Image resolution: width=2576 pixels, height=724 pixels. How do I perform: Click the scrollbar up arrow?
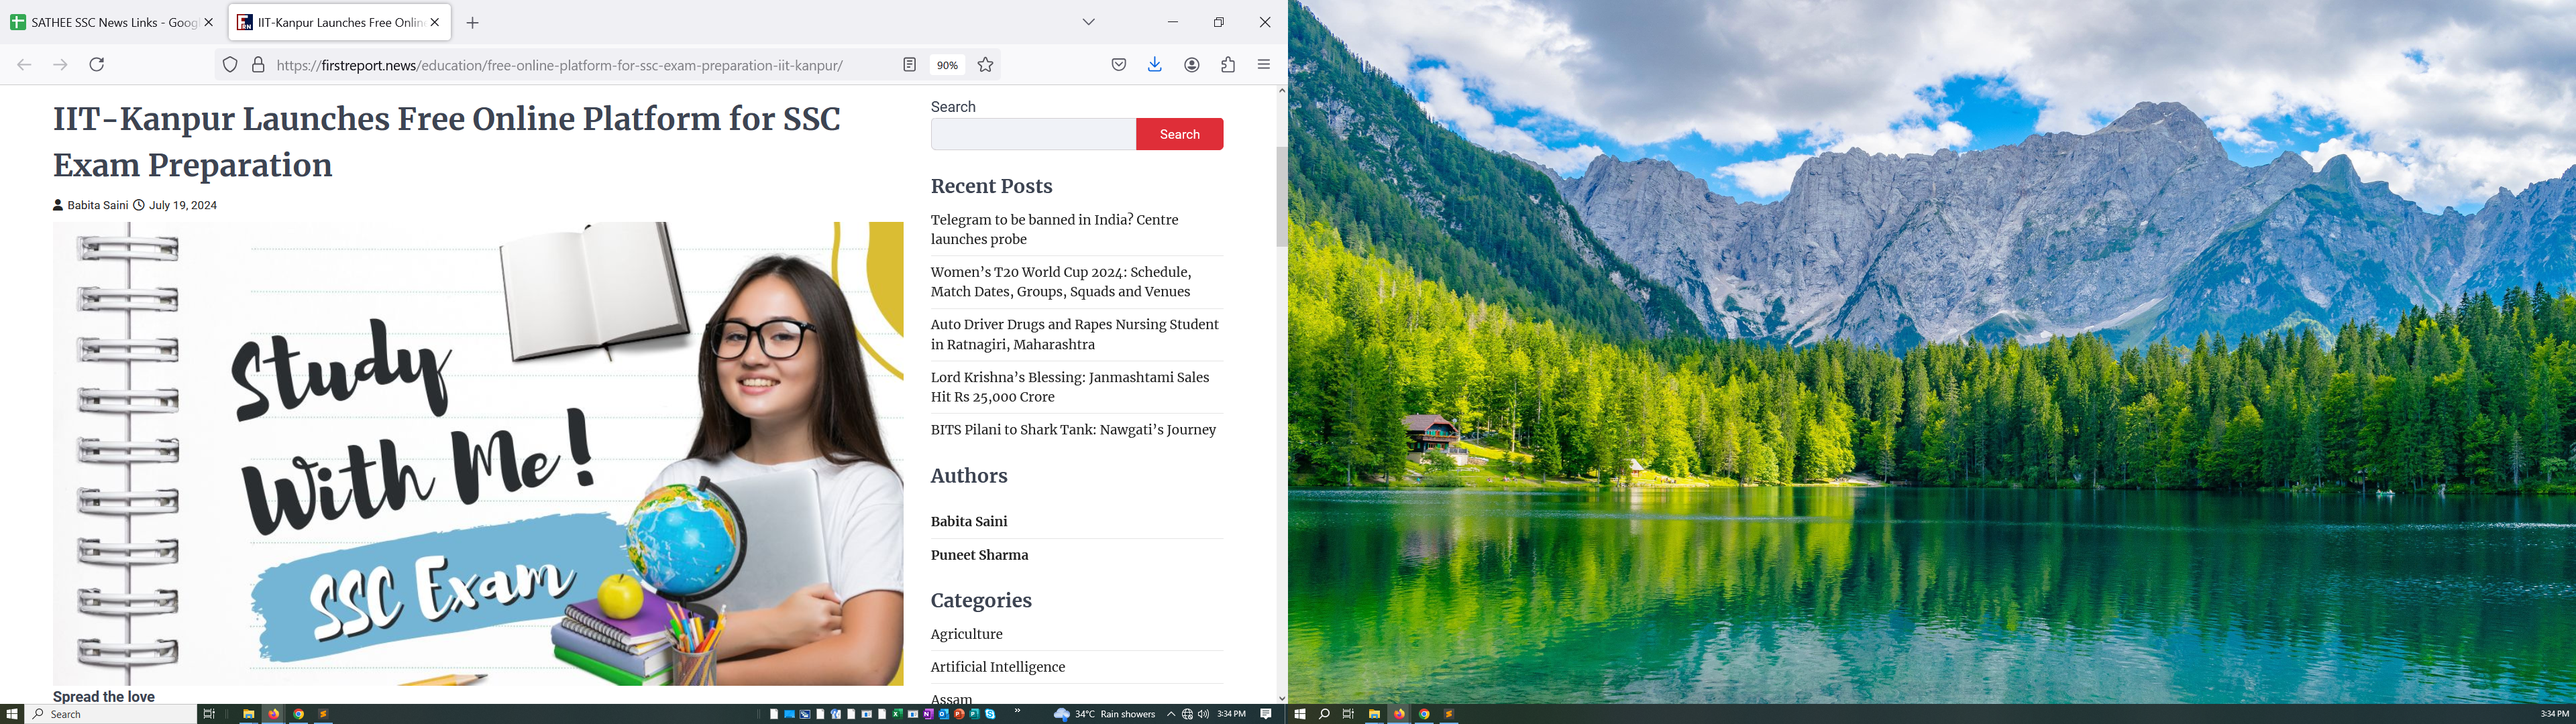pos(1282,91)
